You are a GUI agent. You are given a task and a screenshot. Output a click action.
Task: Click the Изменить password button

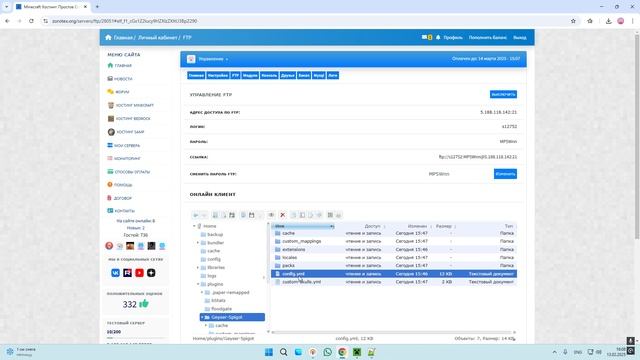coord(505,174)
